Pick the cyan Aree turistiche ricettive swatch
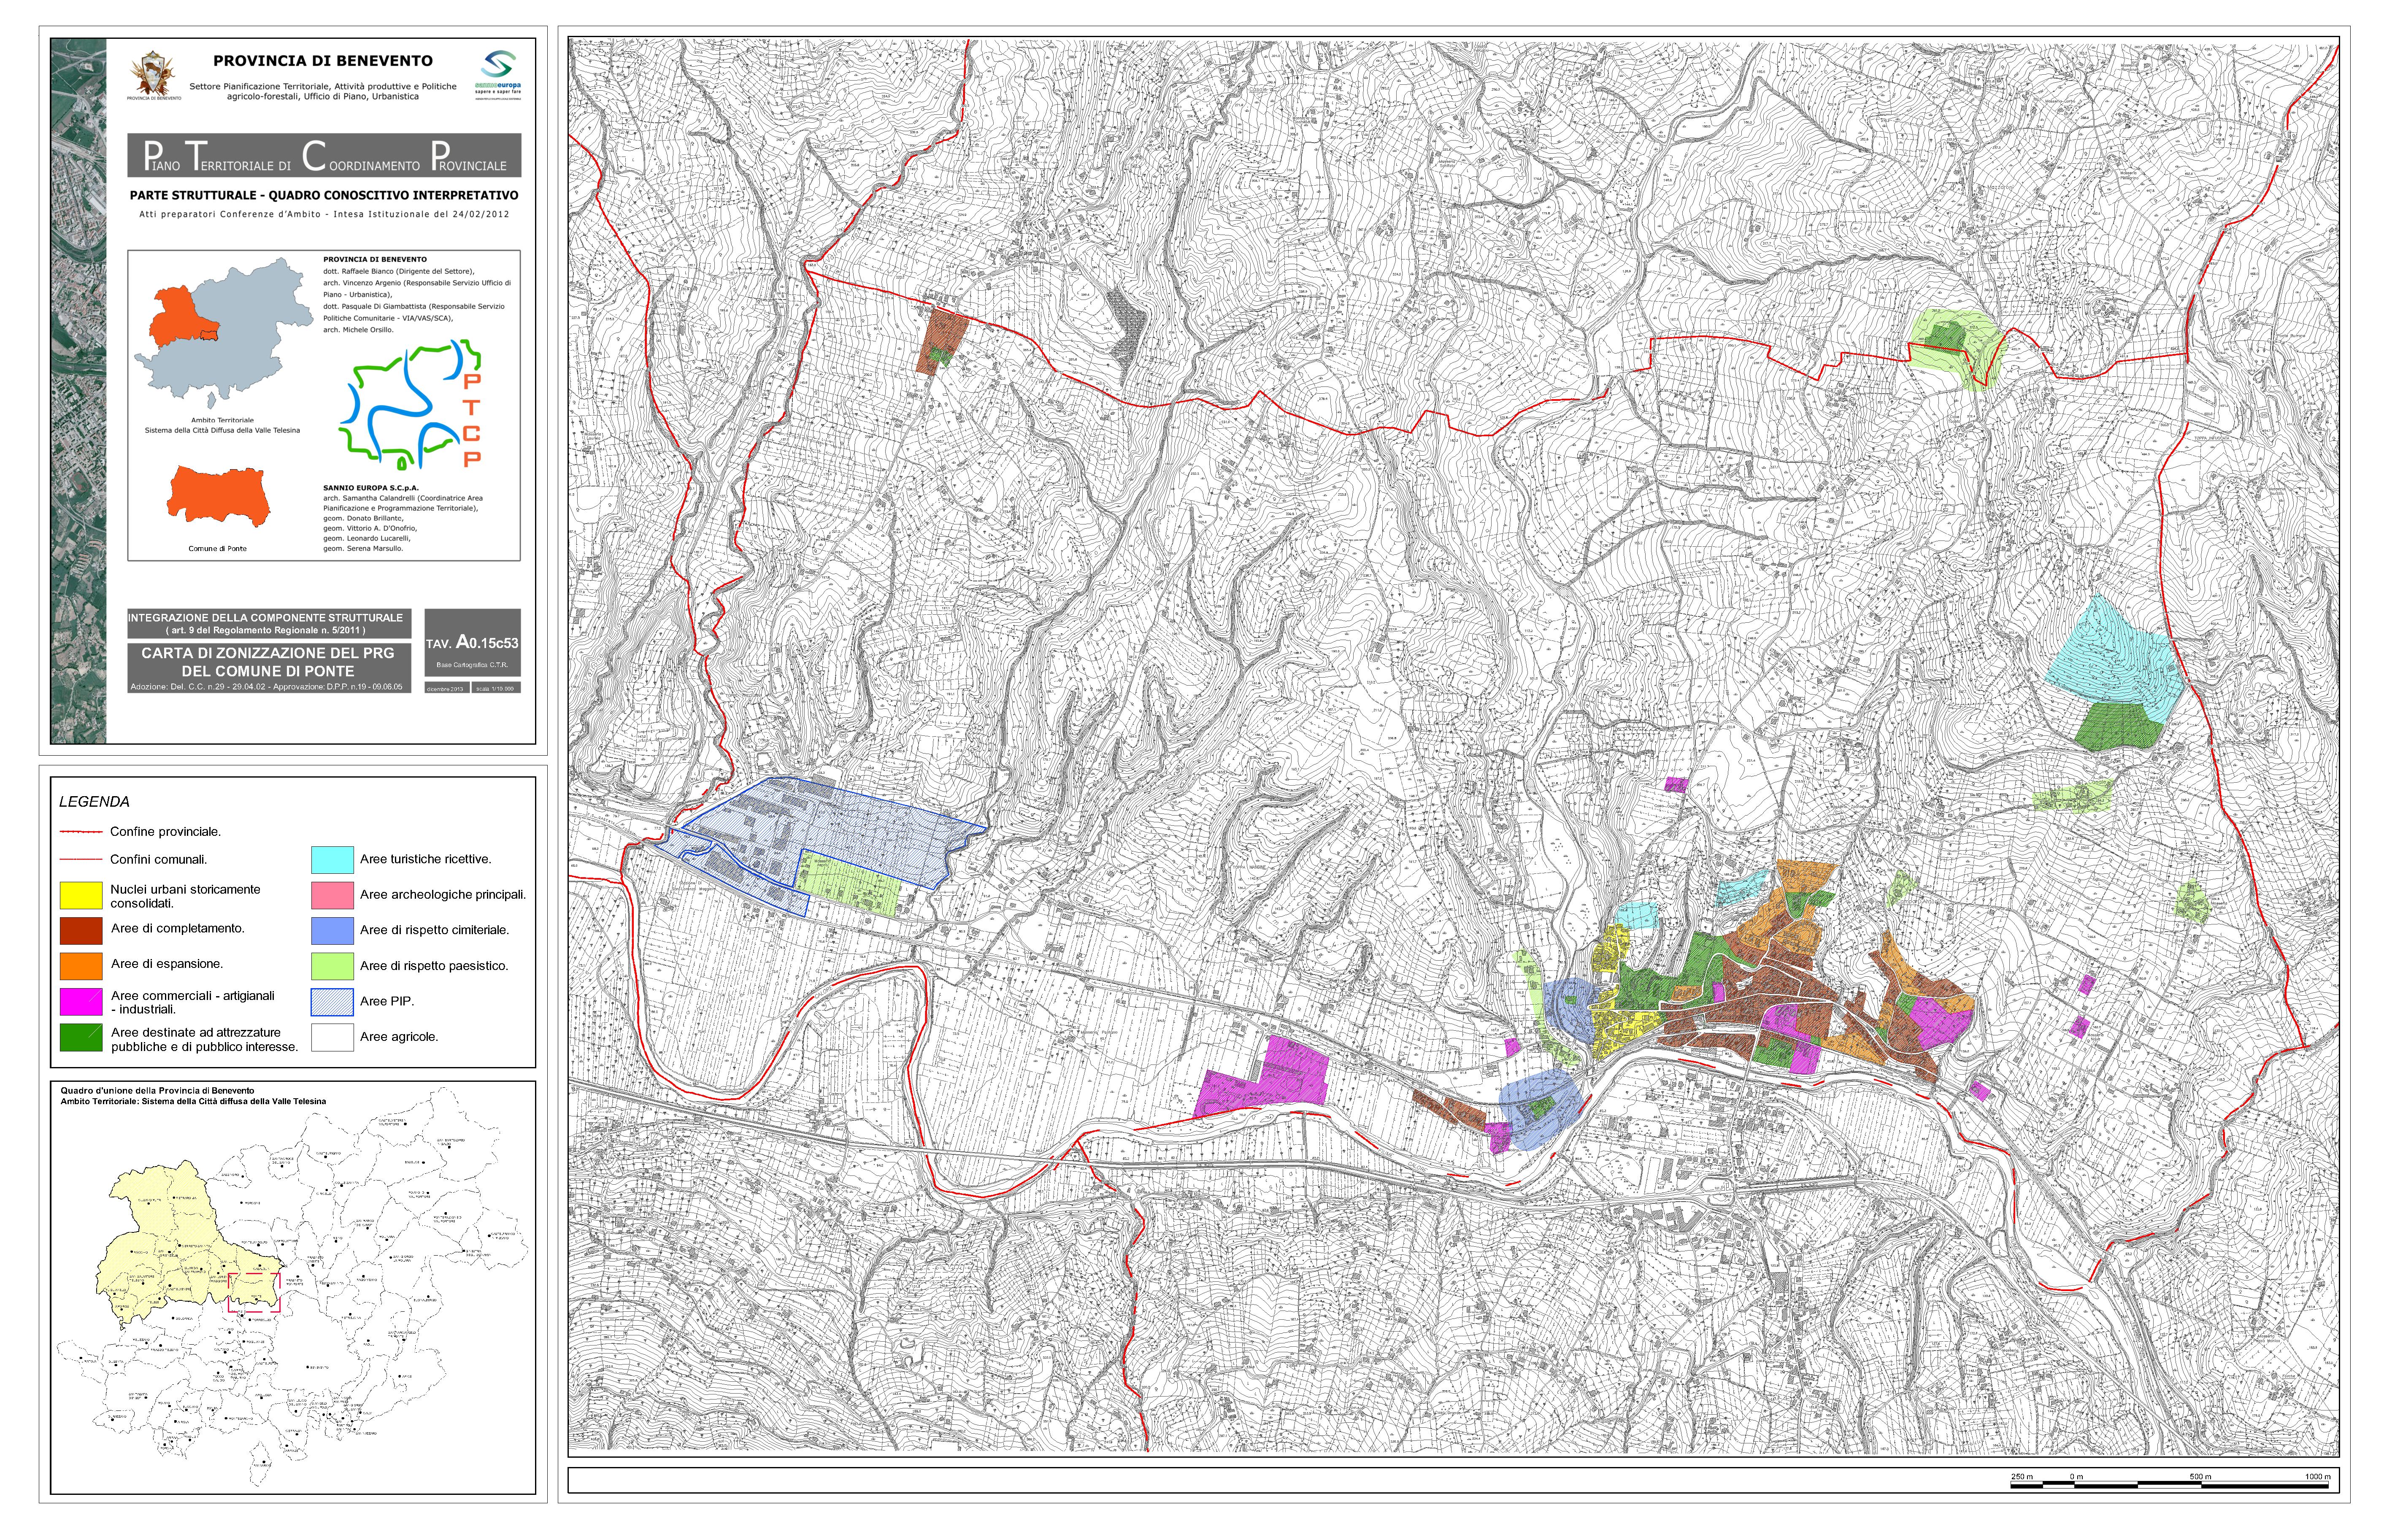 332,860
